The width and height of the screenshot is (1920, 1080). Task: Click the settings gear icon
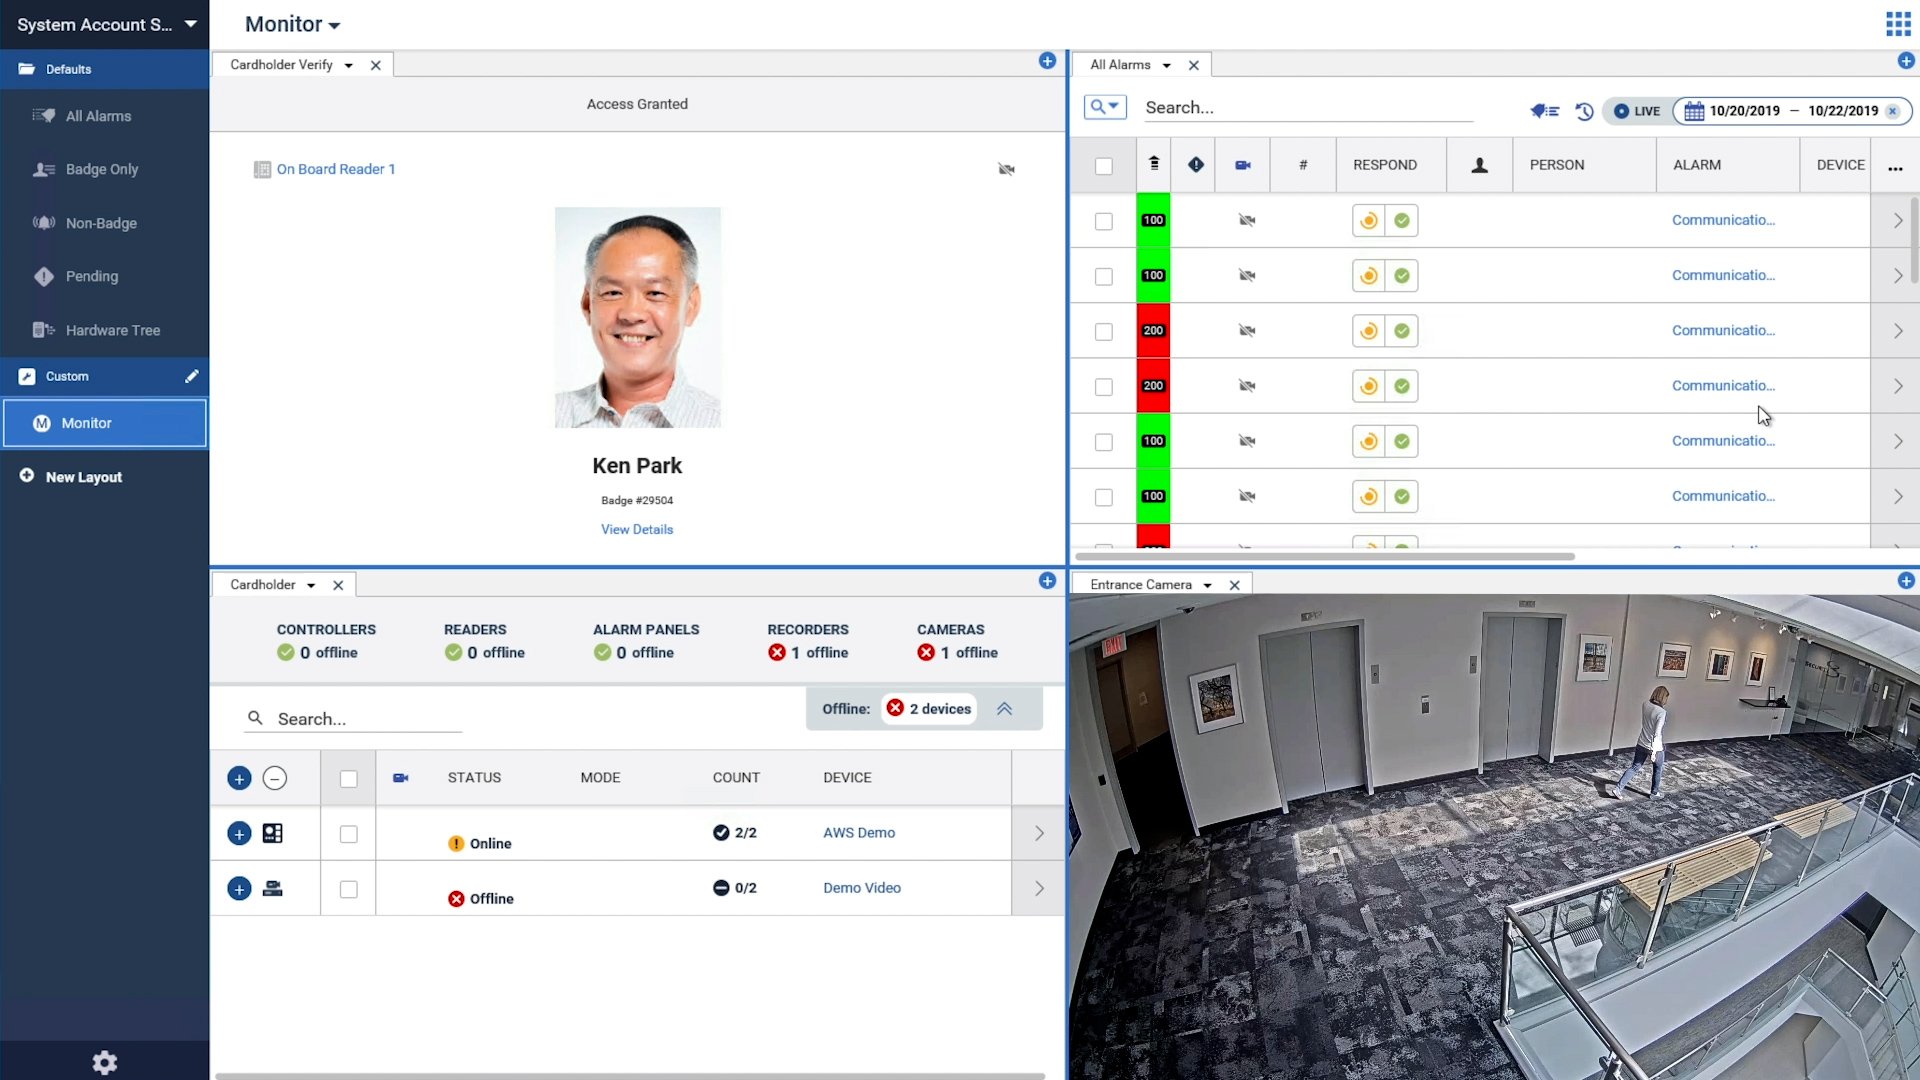coord(104,1062)
